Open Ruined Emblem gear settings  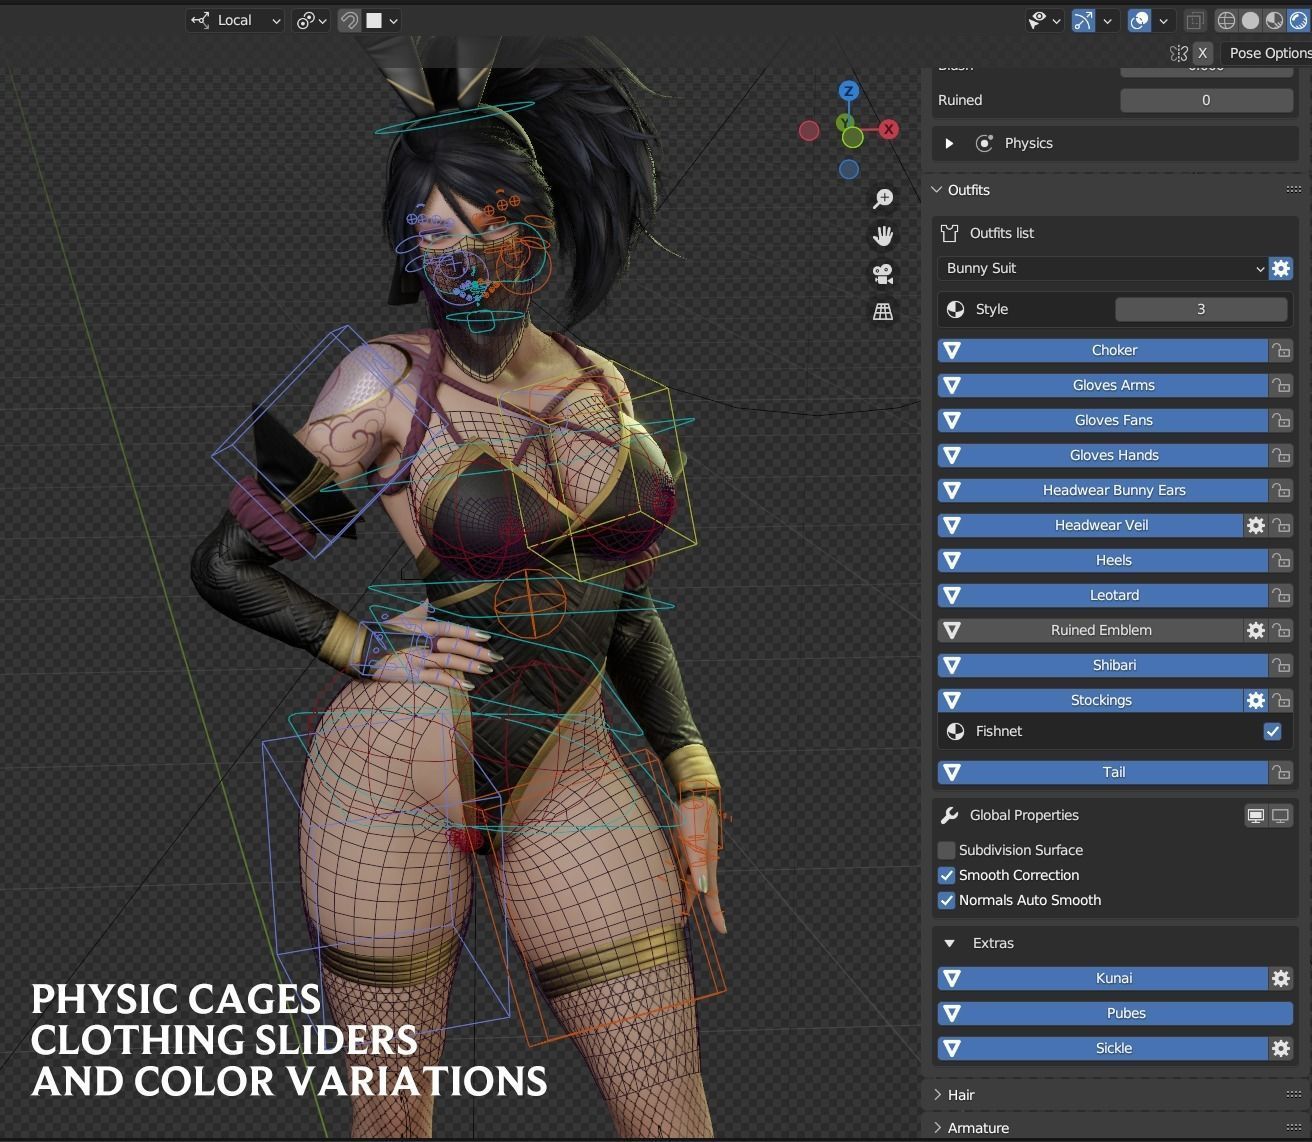pyautogui.click(x=1256, y=630)
